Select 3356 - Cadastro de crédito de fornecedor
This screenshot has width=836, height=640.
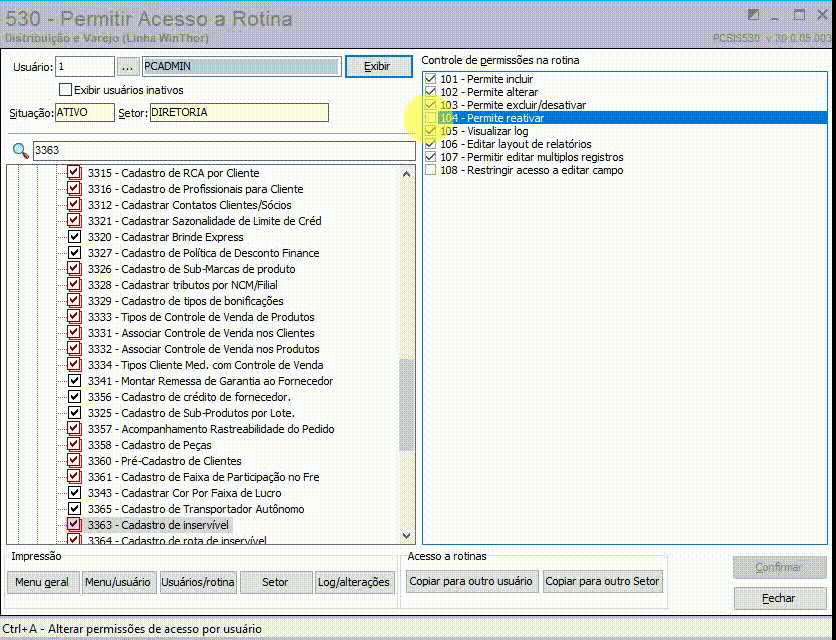[189, 397]
